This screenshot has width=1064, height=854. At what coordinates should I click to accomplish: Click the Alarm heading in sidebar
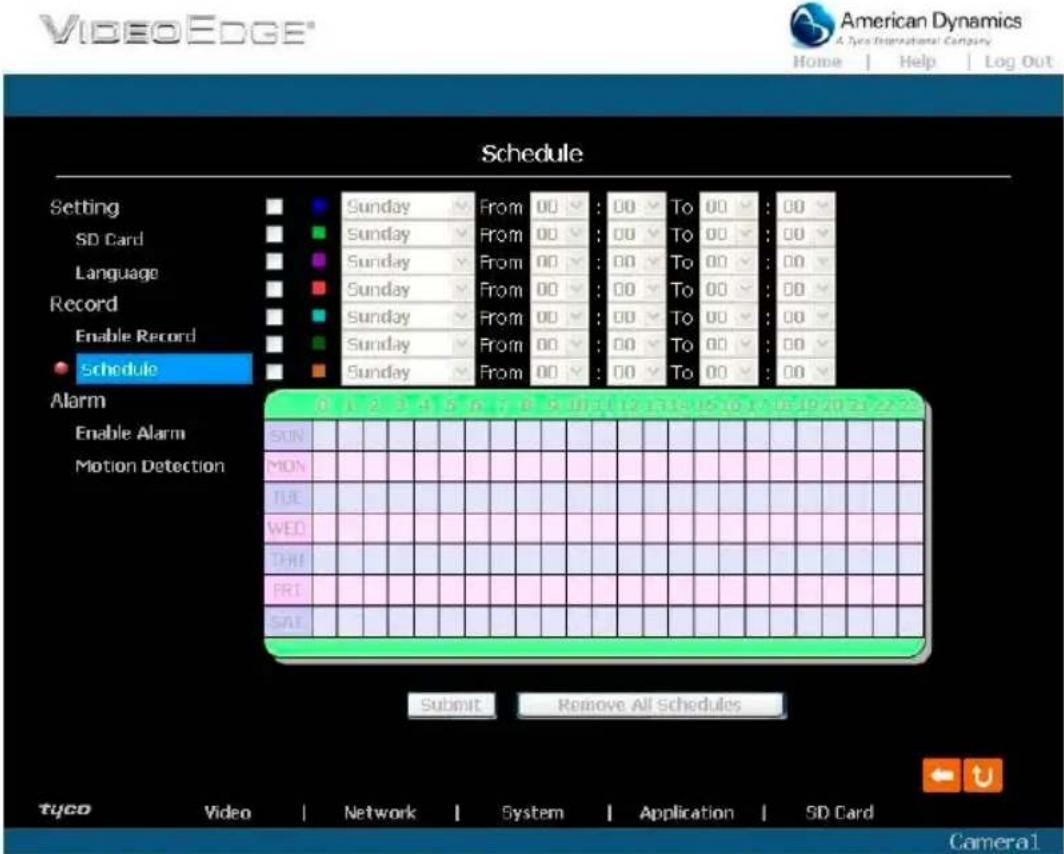(78, 401)
